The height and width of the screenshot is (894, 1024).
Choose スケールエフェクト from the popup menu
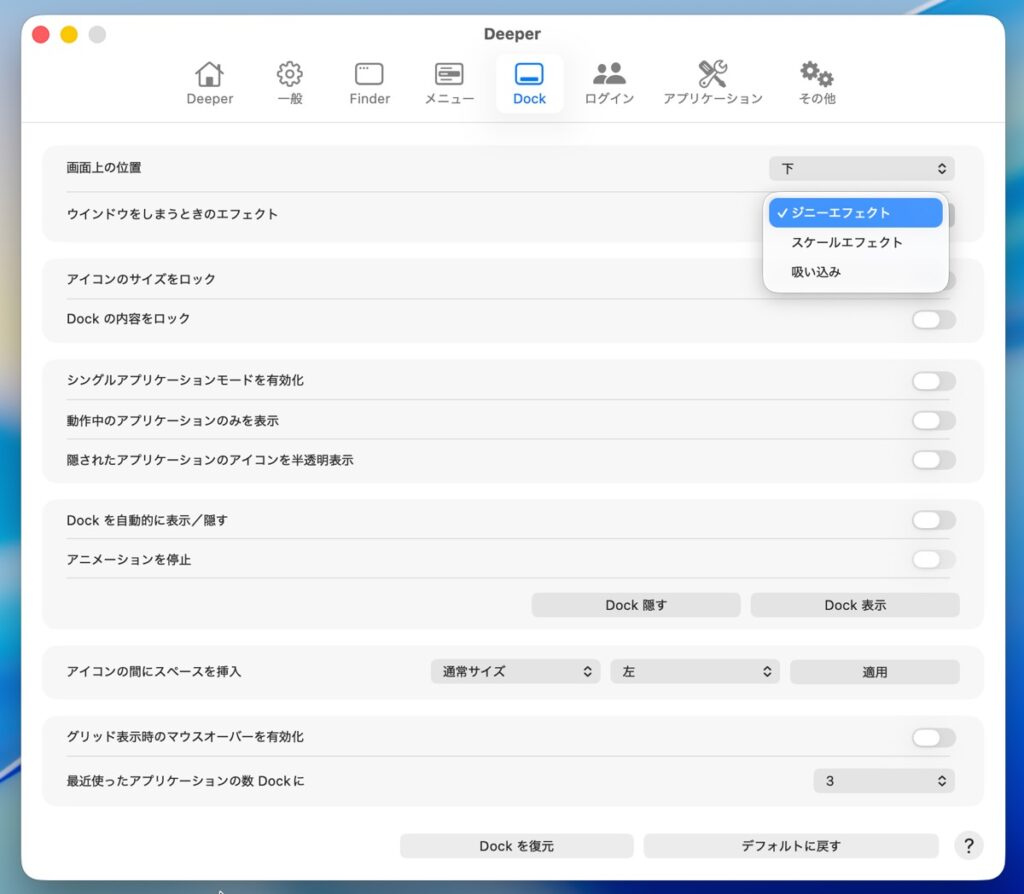[847, 242]
